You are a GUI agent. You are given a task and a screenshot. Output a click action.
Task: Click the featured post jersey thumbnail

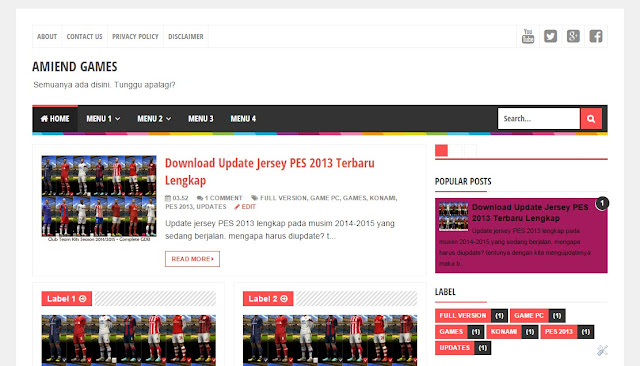(99, 199)
